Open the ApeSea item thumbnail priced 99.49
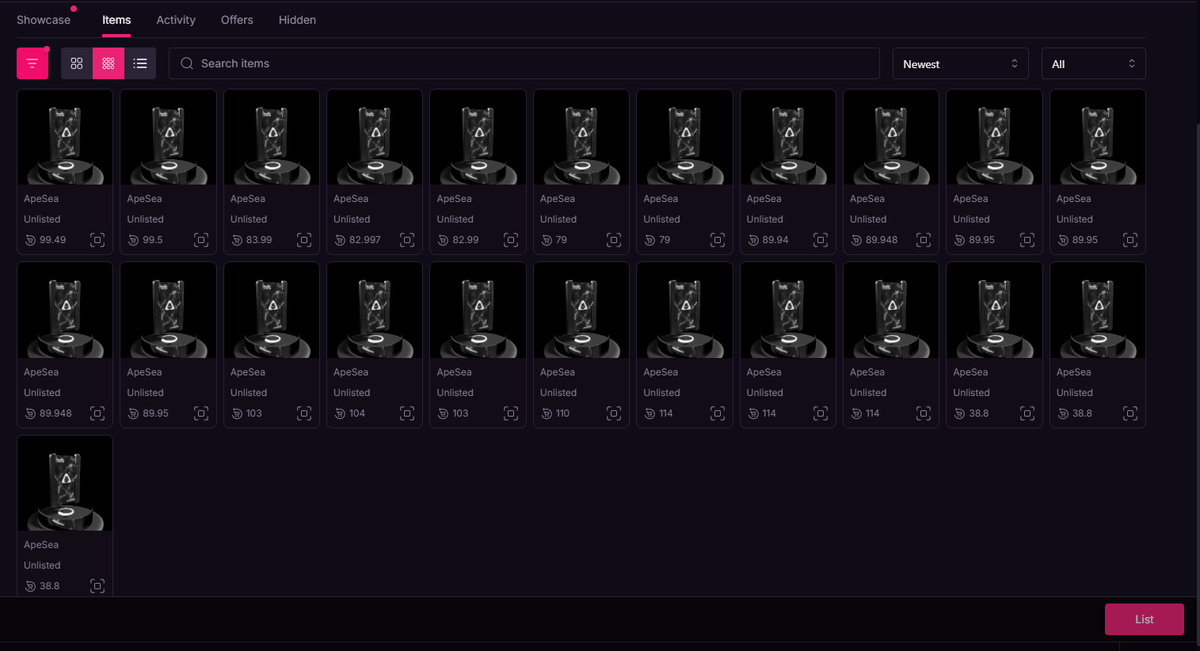Viewport: 1200px width, 651px height. 65,137
